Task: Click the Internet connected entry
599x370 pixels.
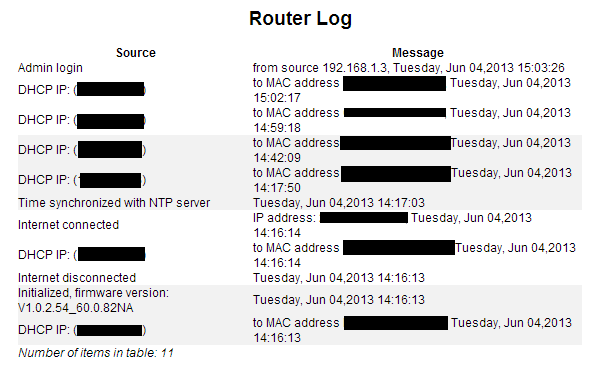Action: click(x=68, y=225)
